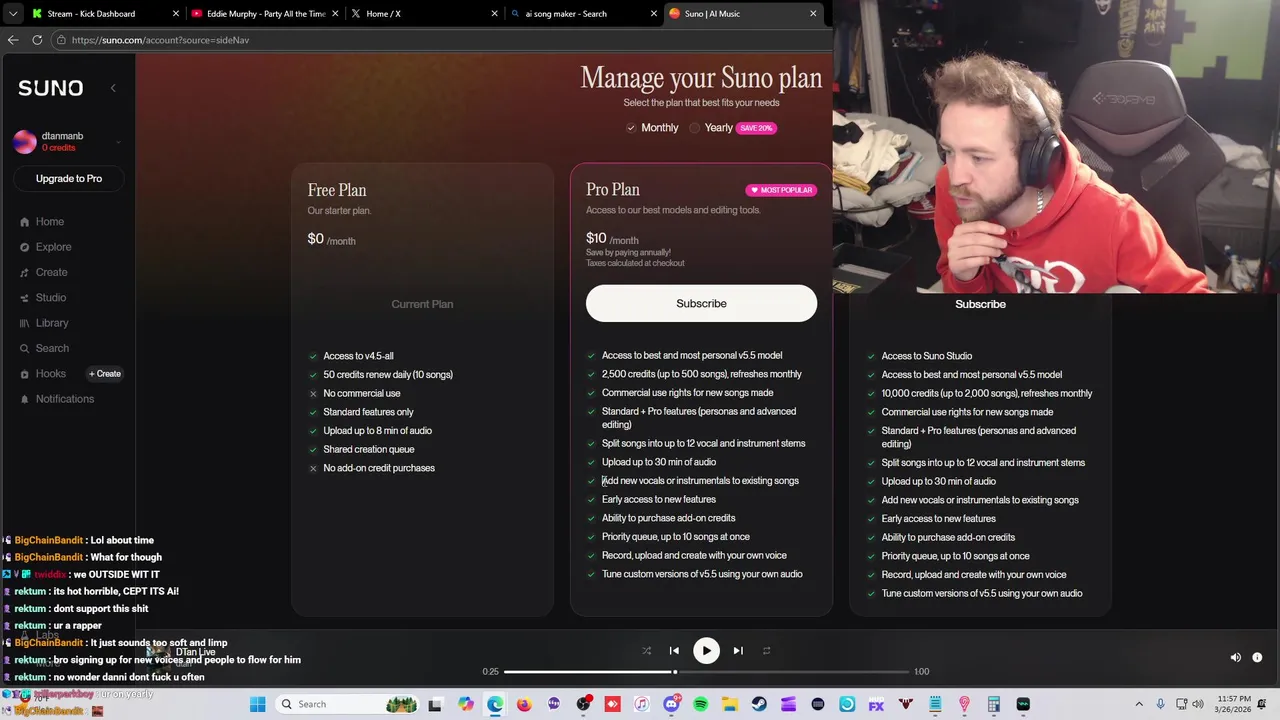Click the MOST POPULAR badge

coord(781,190)
